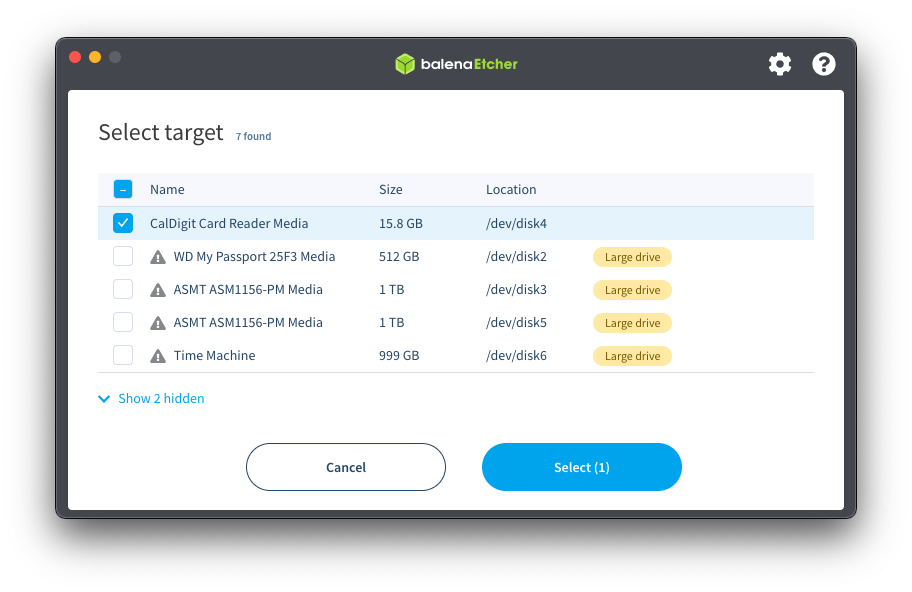The height and width of the screenshot is (592, 912).
Task: Tick the Time Machine drive checkbox
Action: pyautogui.click(x=123, y=356)
